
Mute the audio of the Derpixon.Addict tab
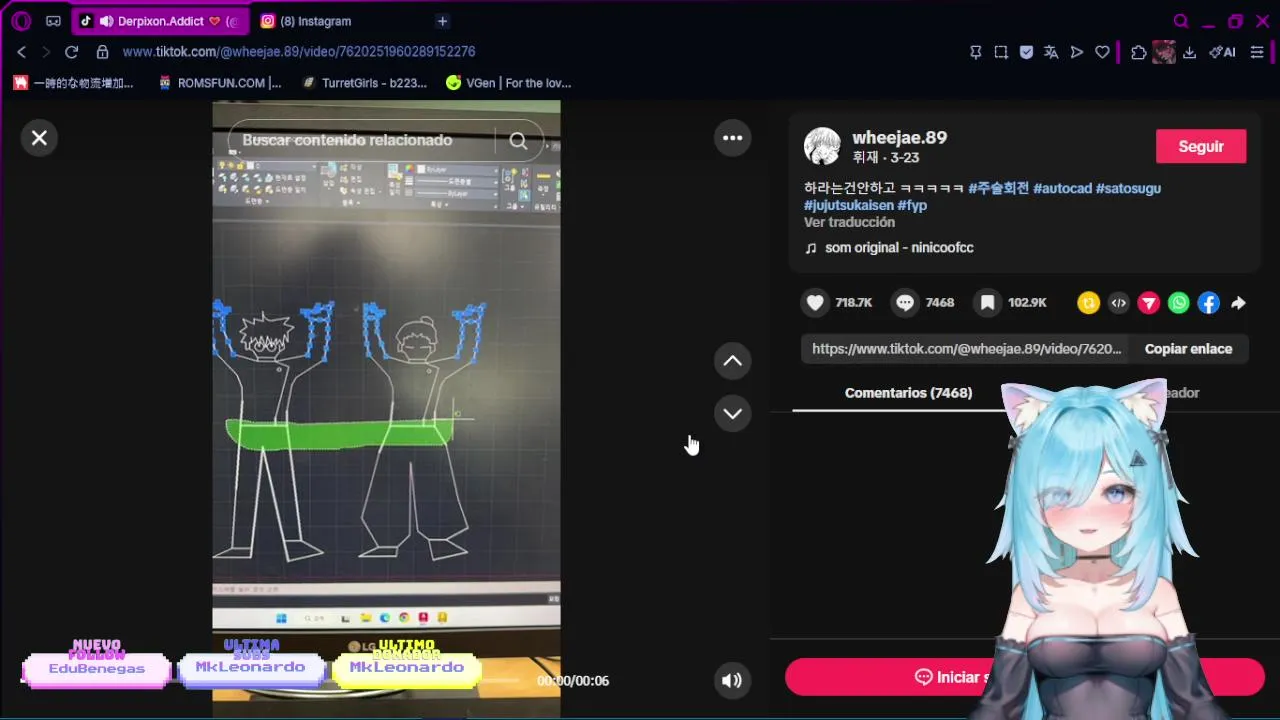pyautogui.click(x=105, y=21)
